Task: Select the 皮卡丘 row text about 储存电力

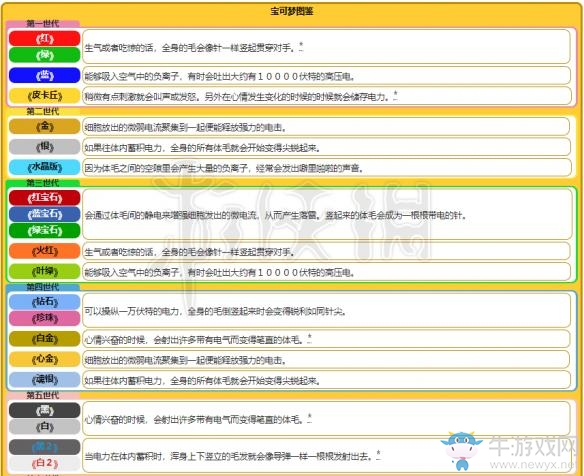Action: [238, 97]
